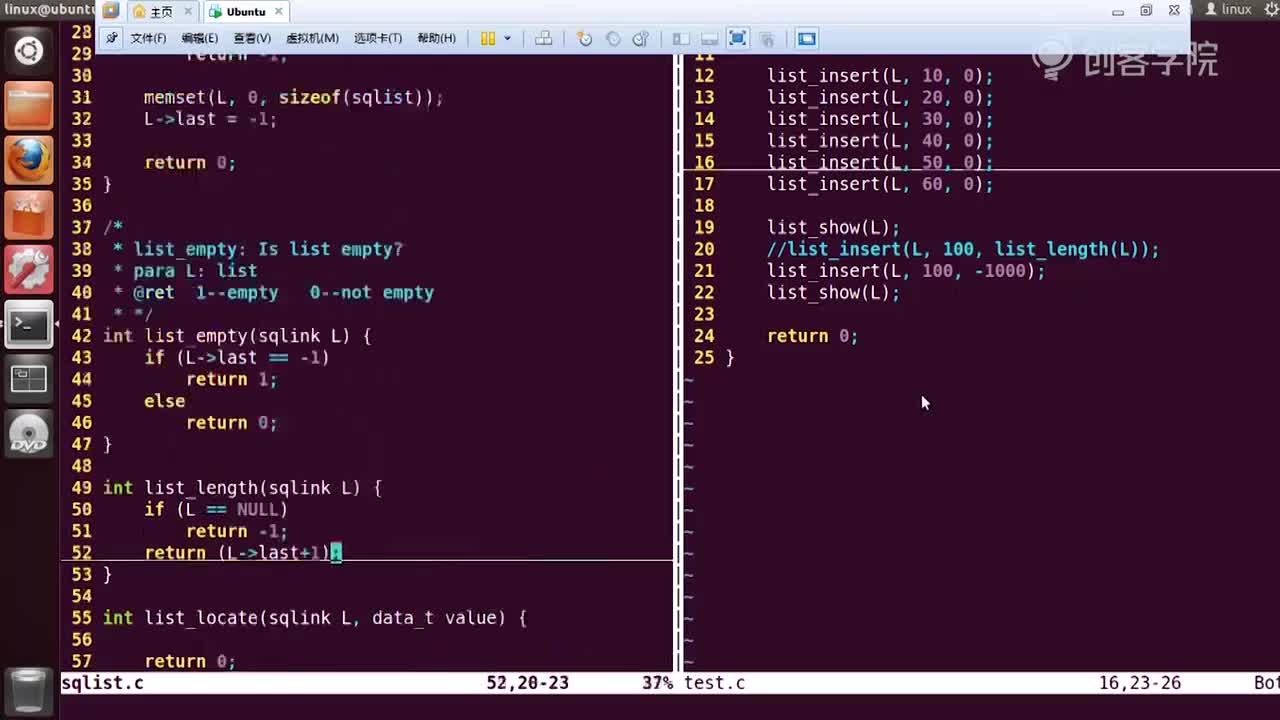The width and height of the screenshot is (1280, 720).
Task: Expand the power options dropdown arrow
Action: [x=507, y=39]
